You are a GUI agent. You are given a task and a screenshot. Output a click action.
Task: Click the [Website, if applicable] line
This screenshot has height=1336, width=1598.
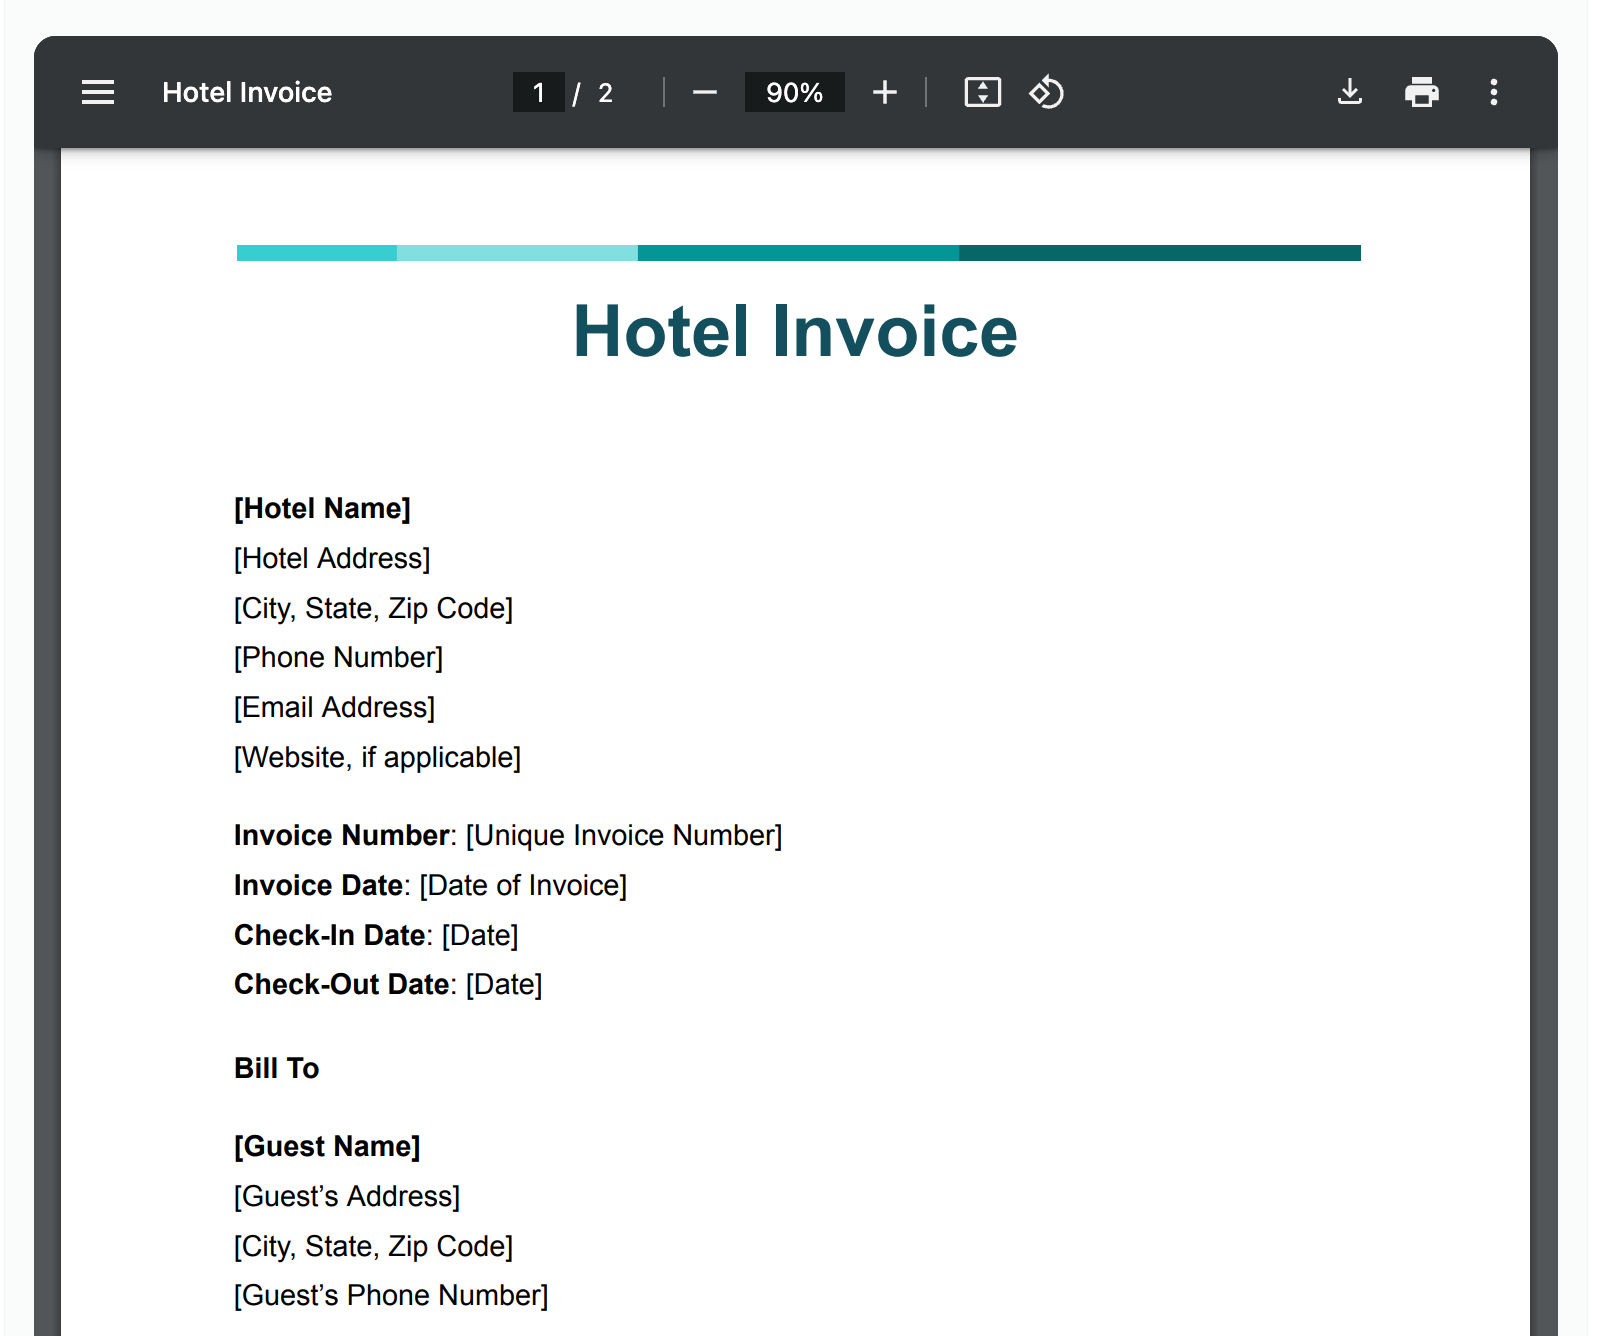[377, 758]
